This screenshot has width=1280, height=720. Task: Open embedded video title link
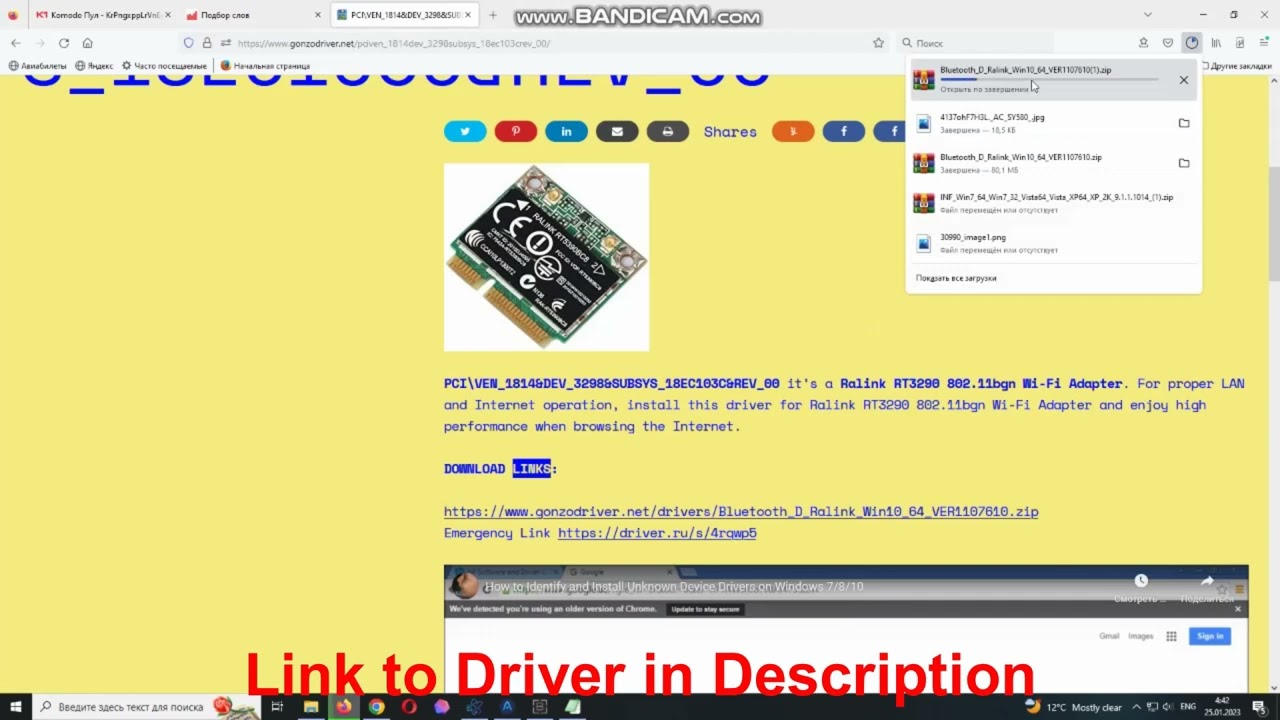click(674, 587)
